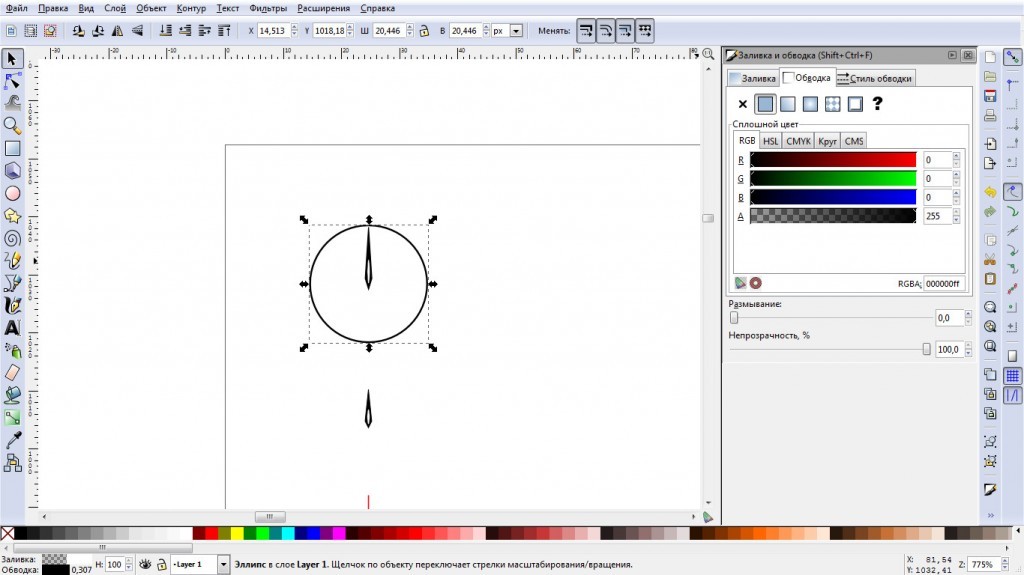Adjust the opacity percent stepper
The image size is (1024, 575).
968,350
